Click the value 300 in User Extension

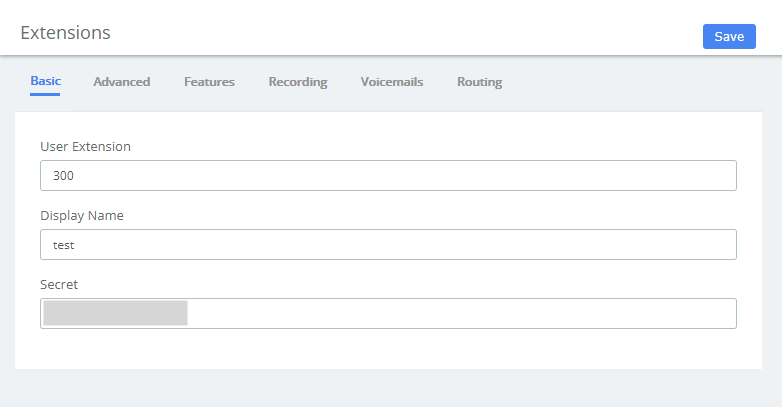click(x=64, y=176)
